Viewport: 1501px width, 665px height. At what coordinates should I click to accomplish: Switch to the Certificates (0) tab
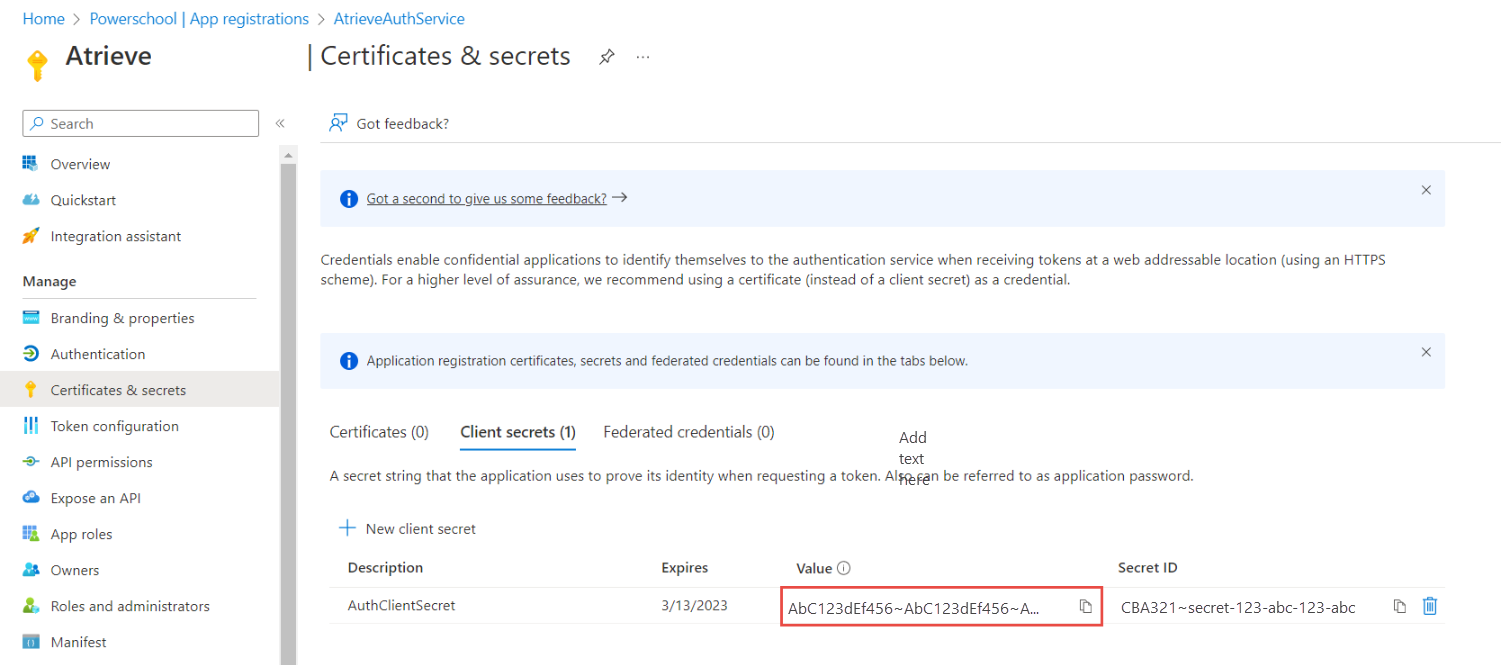(x=379, y=432)
